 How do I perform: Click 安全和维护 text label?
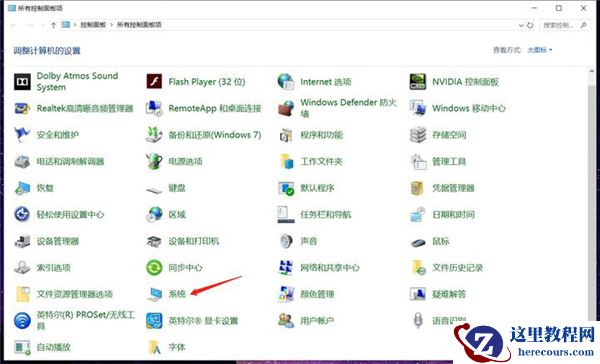click(58, 135)
